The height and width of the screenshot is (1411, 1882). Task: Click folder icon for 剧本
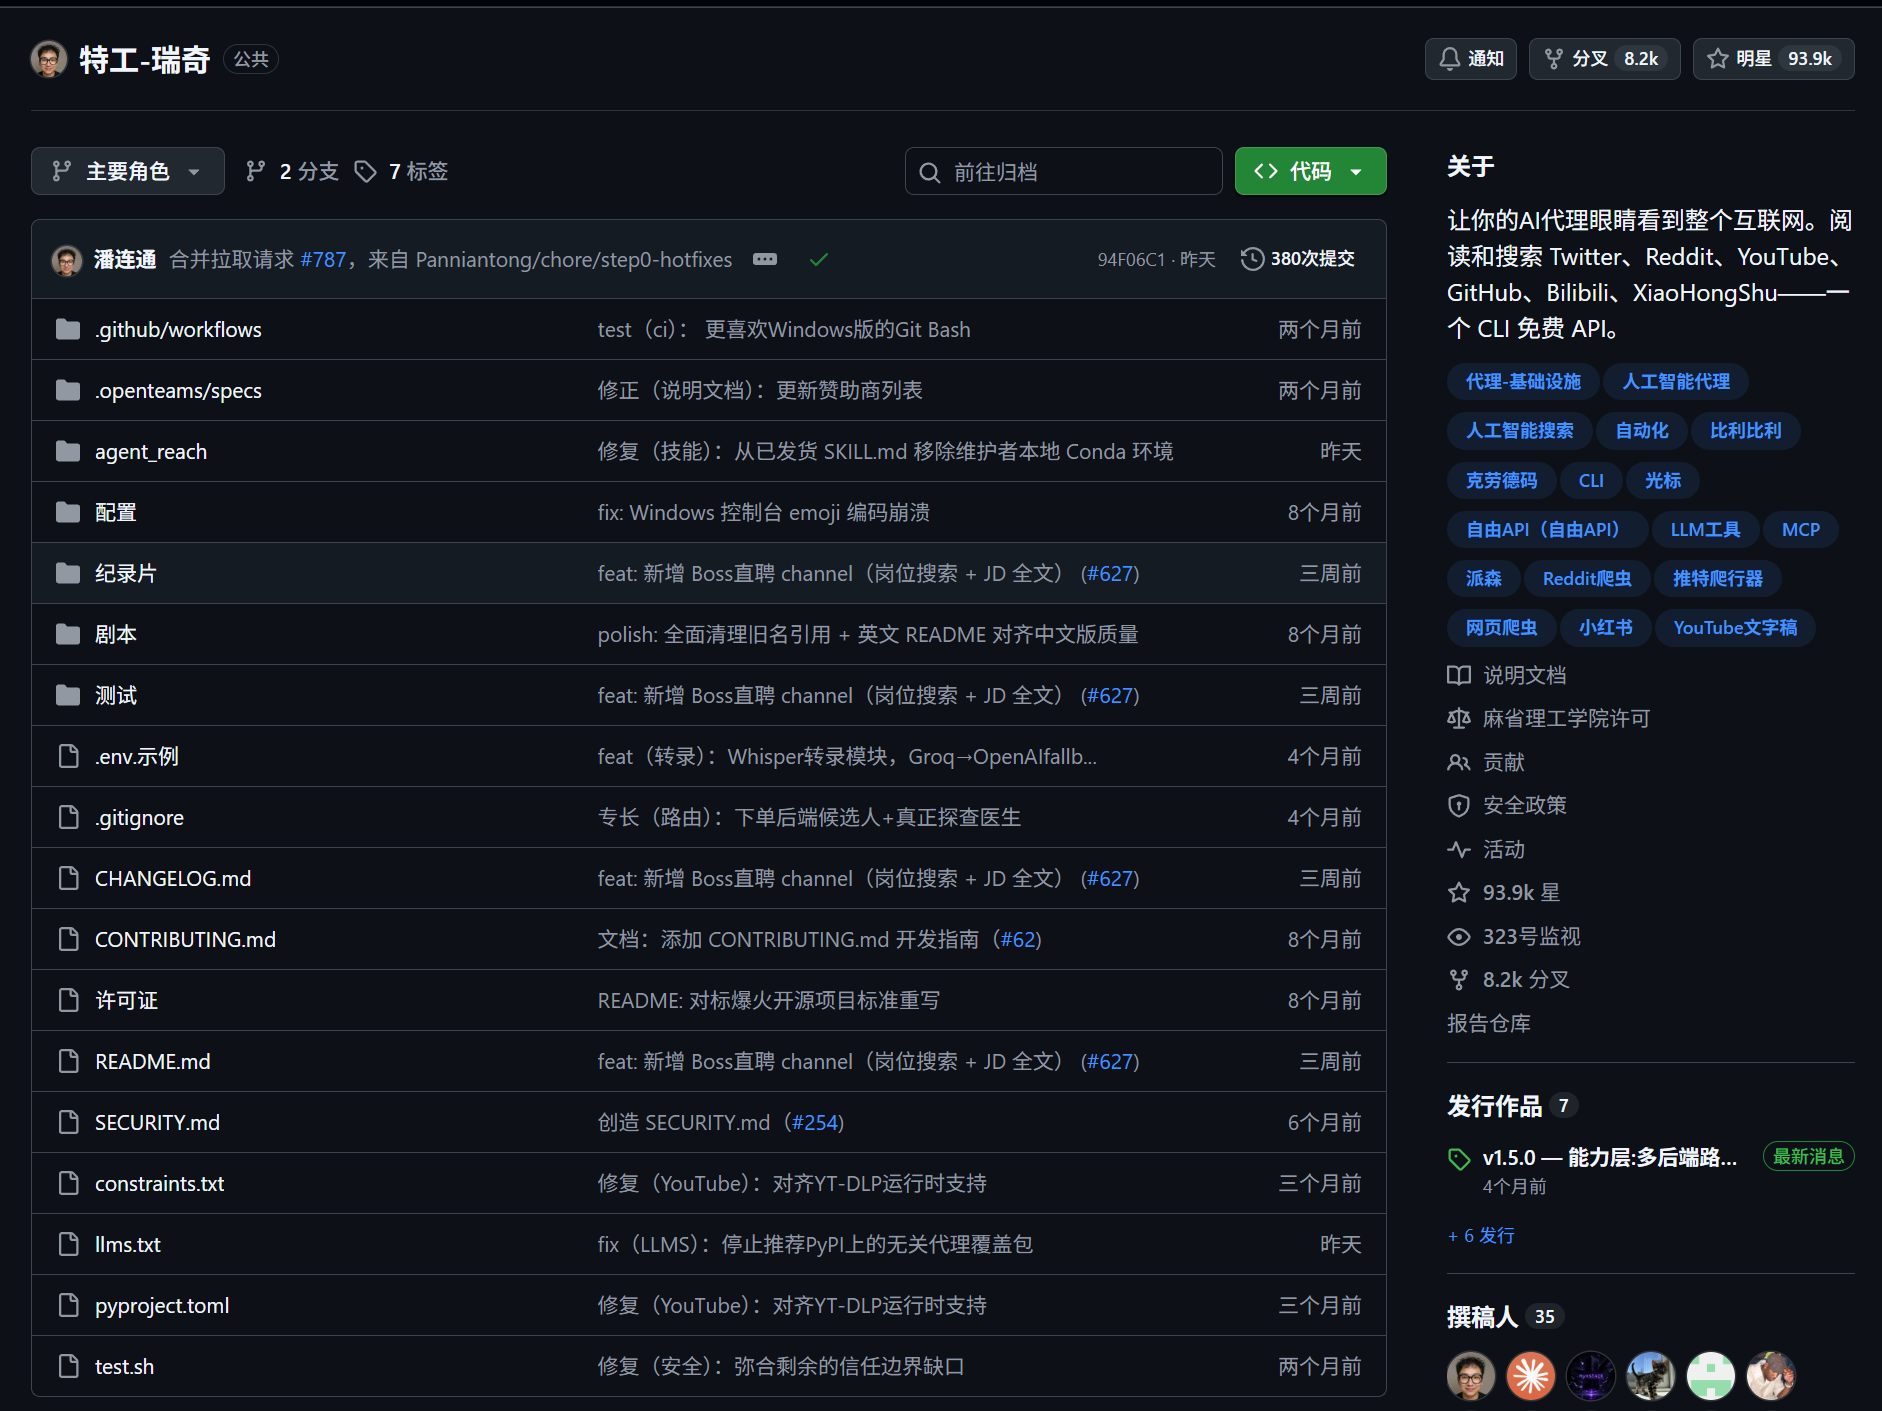68,634
